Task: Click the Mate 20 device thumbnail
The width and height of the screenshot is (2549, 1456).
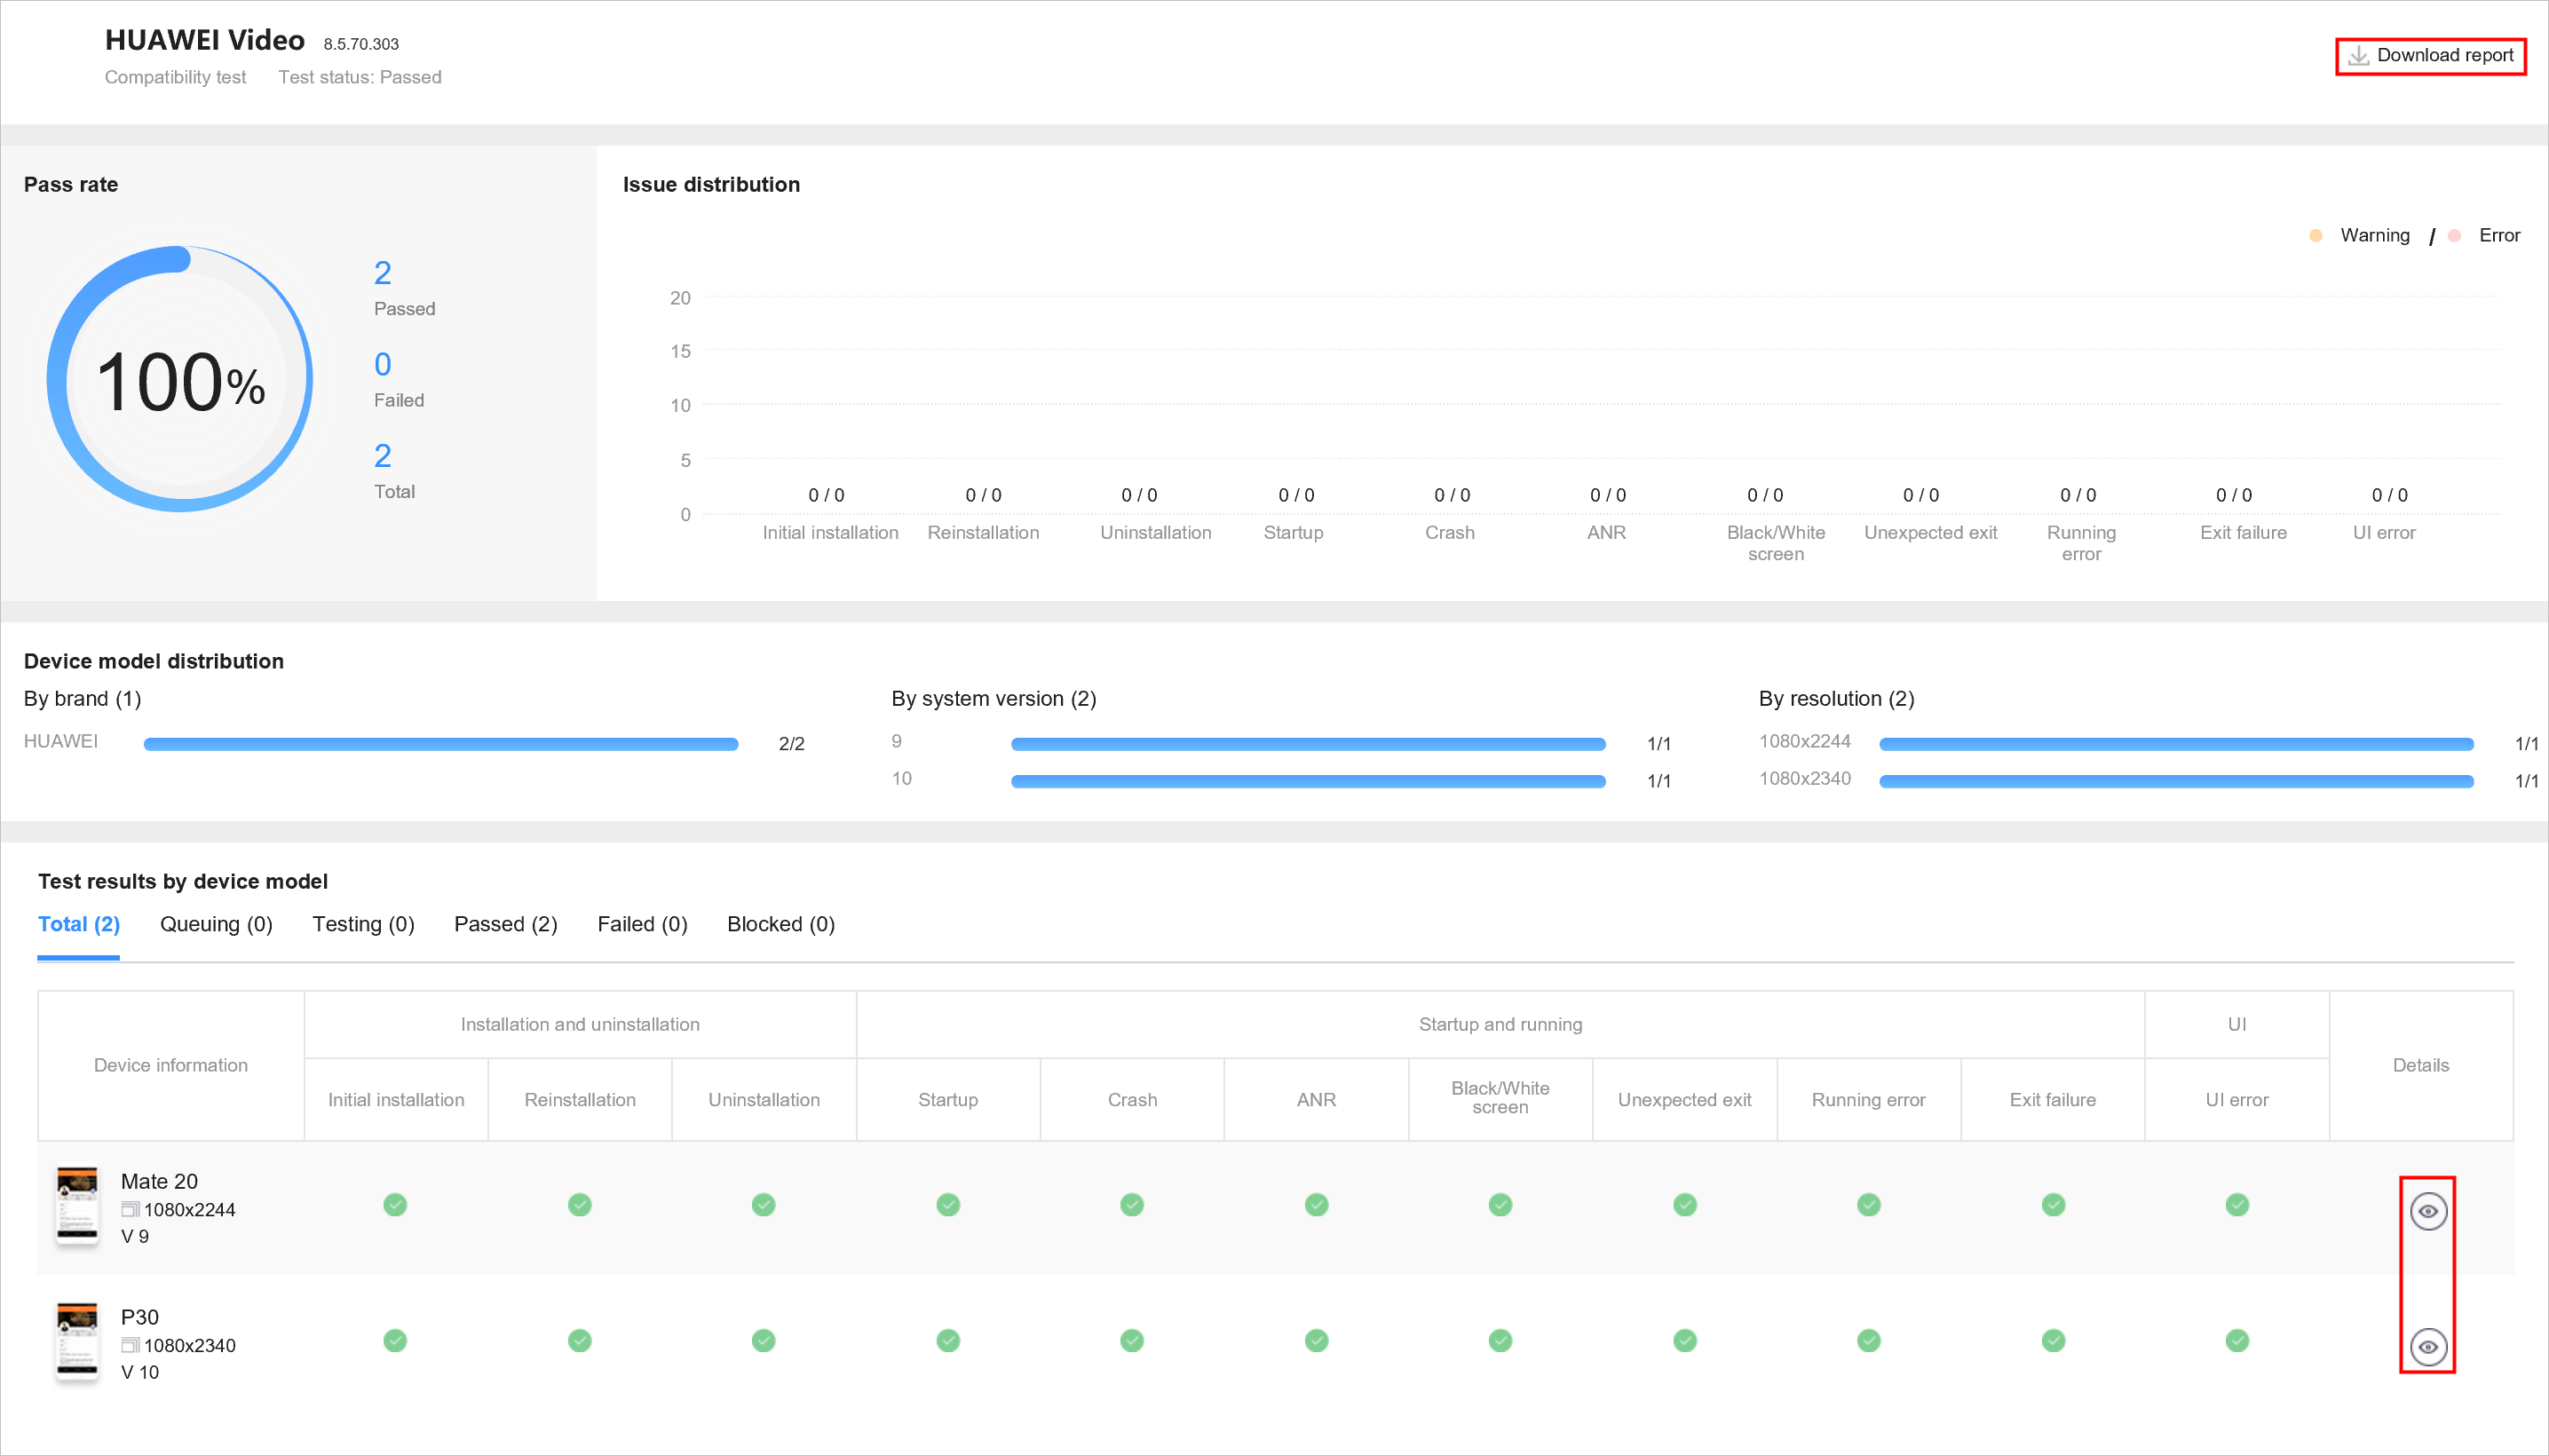Action: pyautogui.click(x=77, y=1204)
